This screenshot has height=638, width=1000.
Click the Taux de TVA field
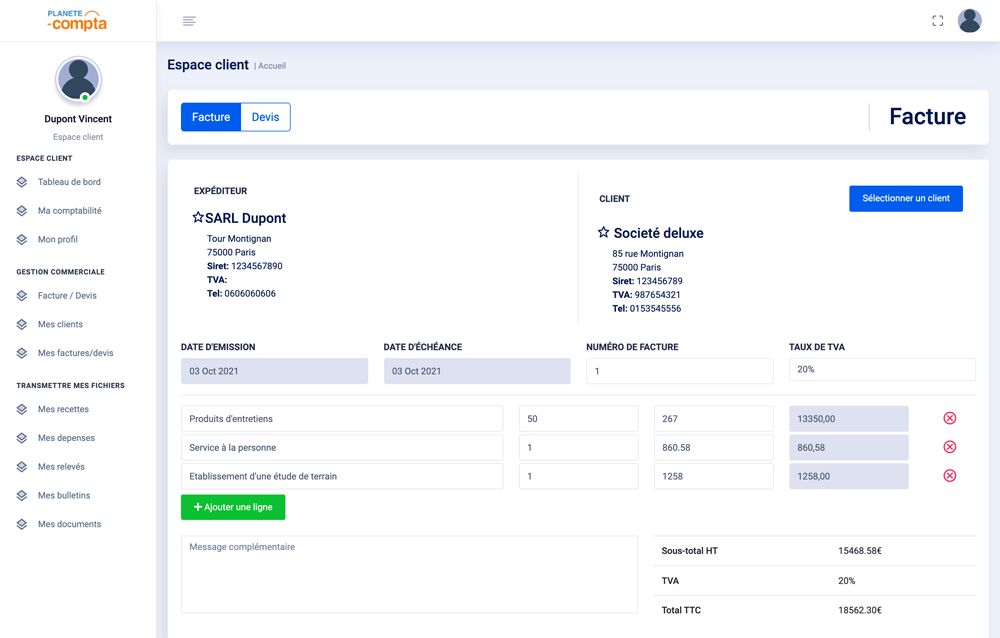pyautogui.click(x=881, y=369)
